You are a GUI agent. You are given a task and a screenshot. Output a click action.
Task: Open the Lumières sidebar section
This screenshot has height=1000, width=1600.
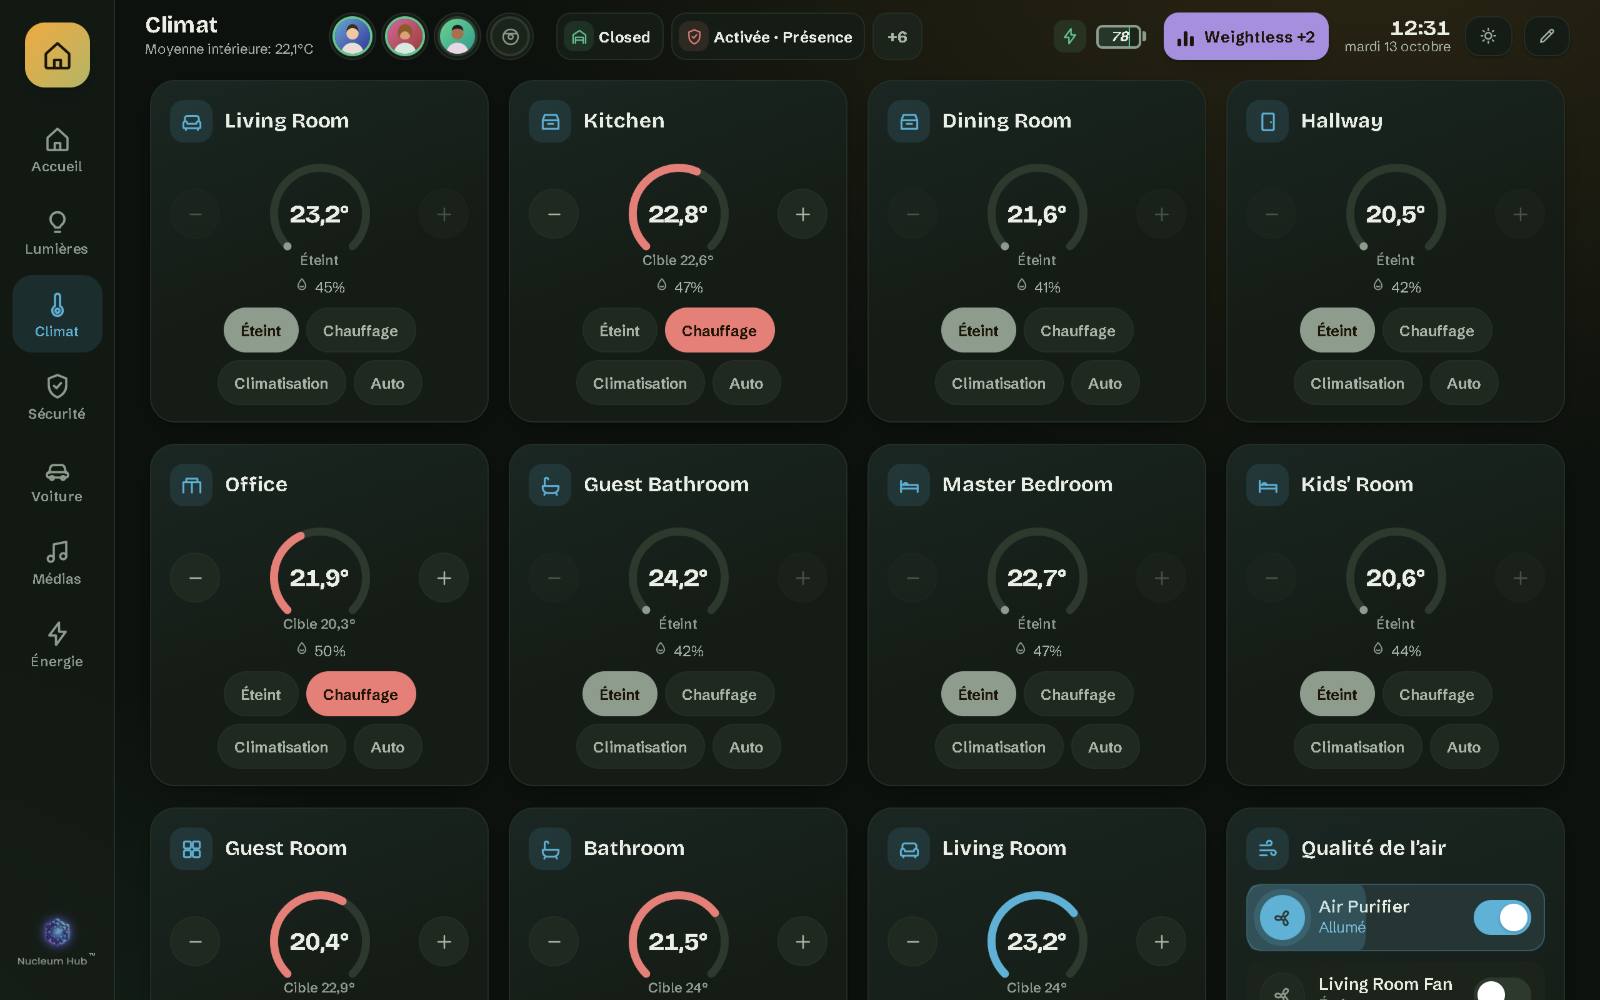pyautogui.click(x=57, y=232)
